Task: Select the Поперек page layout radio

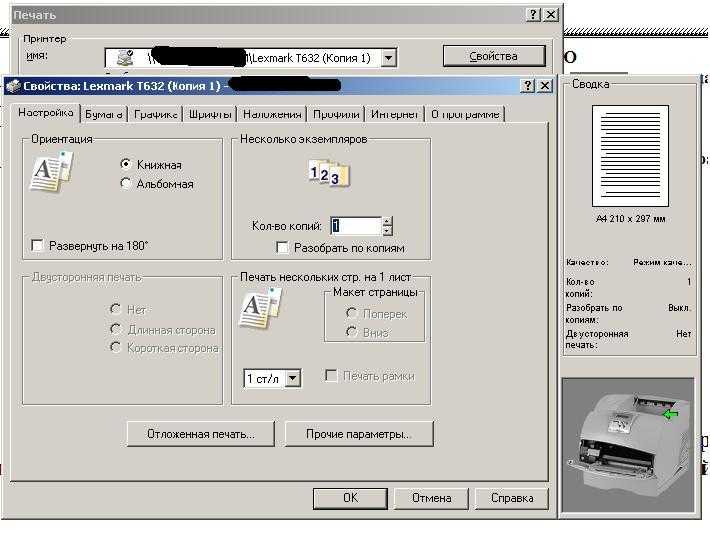Action: 351,313
